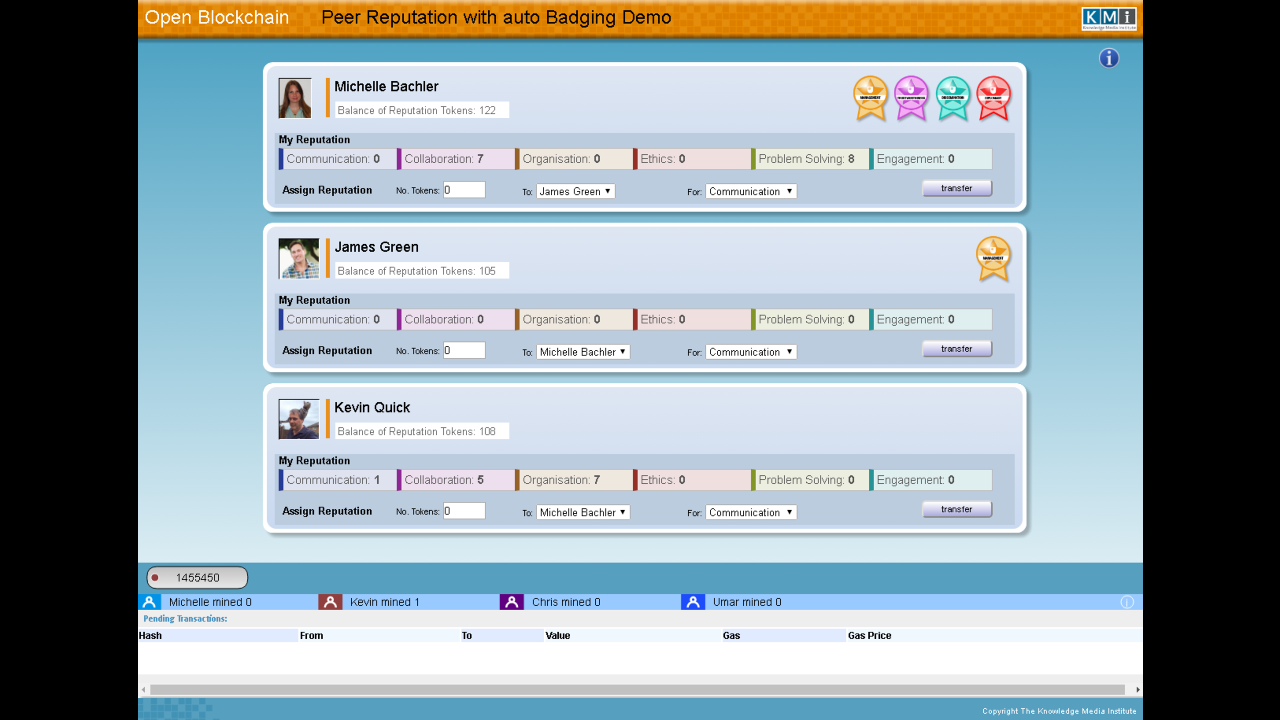Open the Michelle Bachler dropdown in Kevin's card
1280x720 pixels.
(583, 511)
